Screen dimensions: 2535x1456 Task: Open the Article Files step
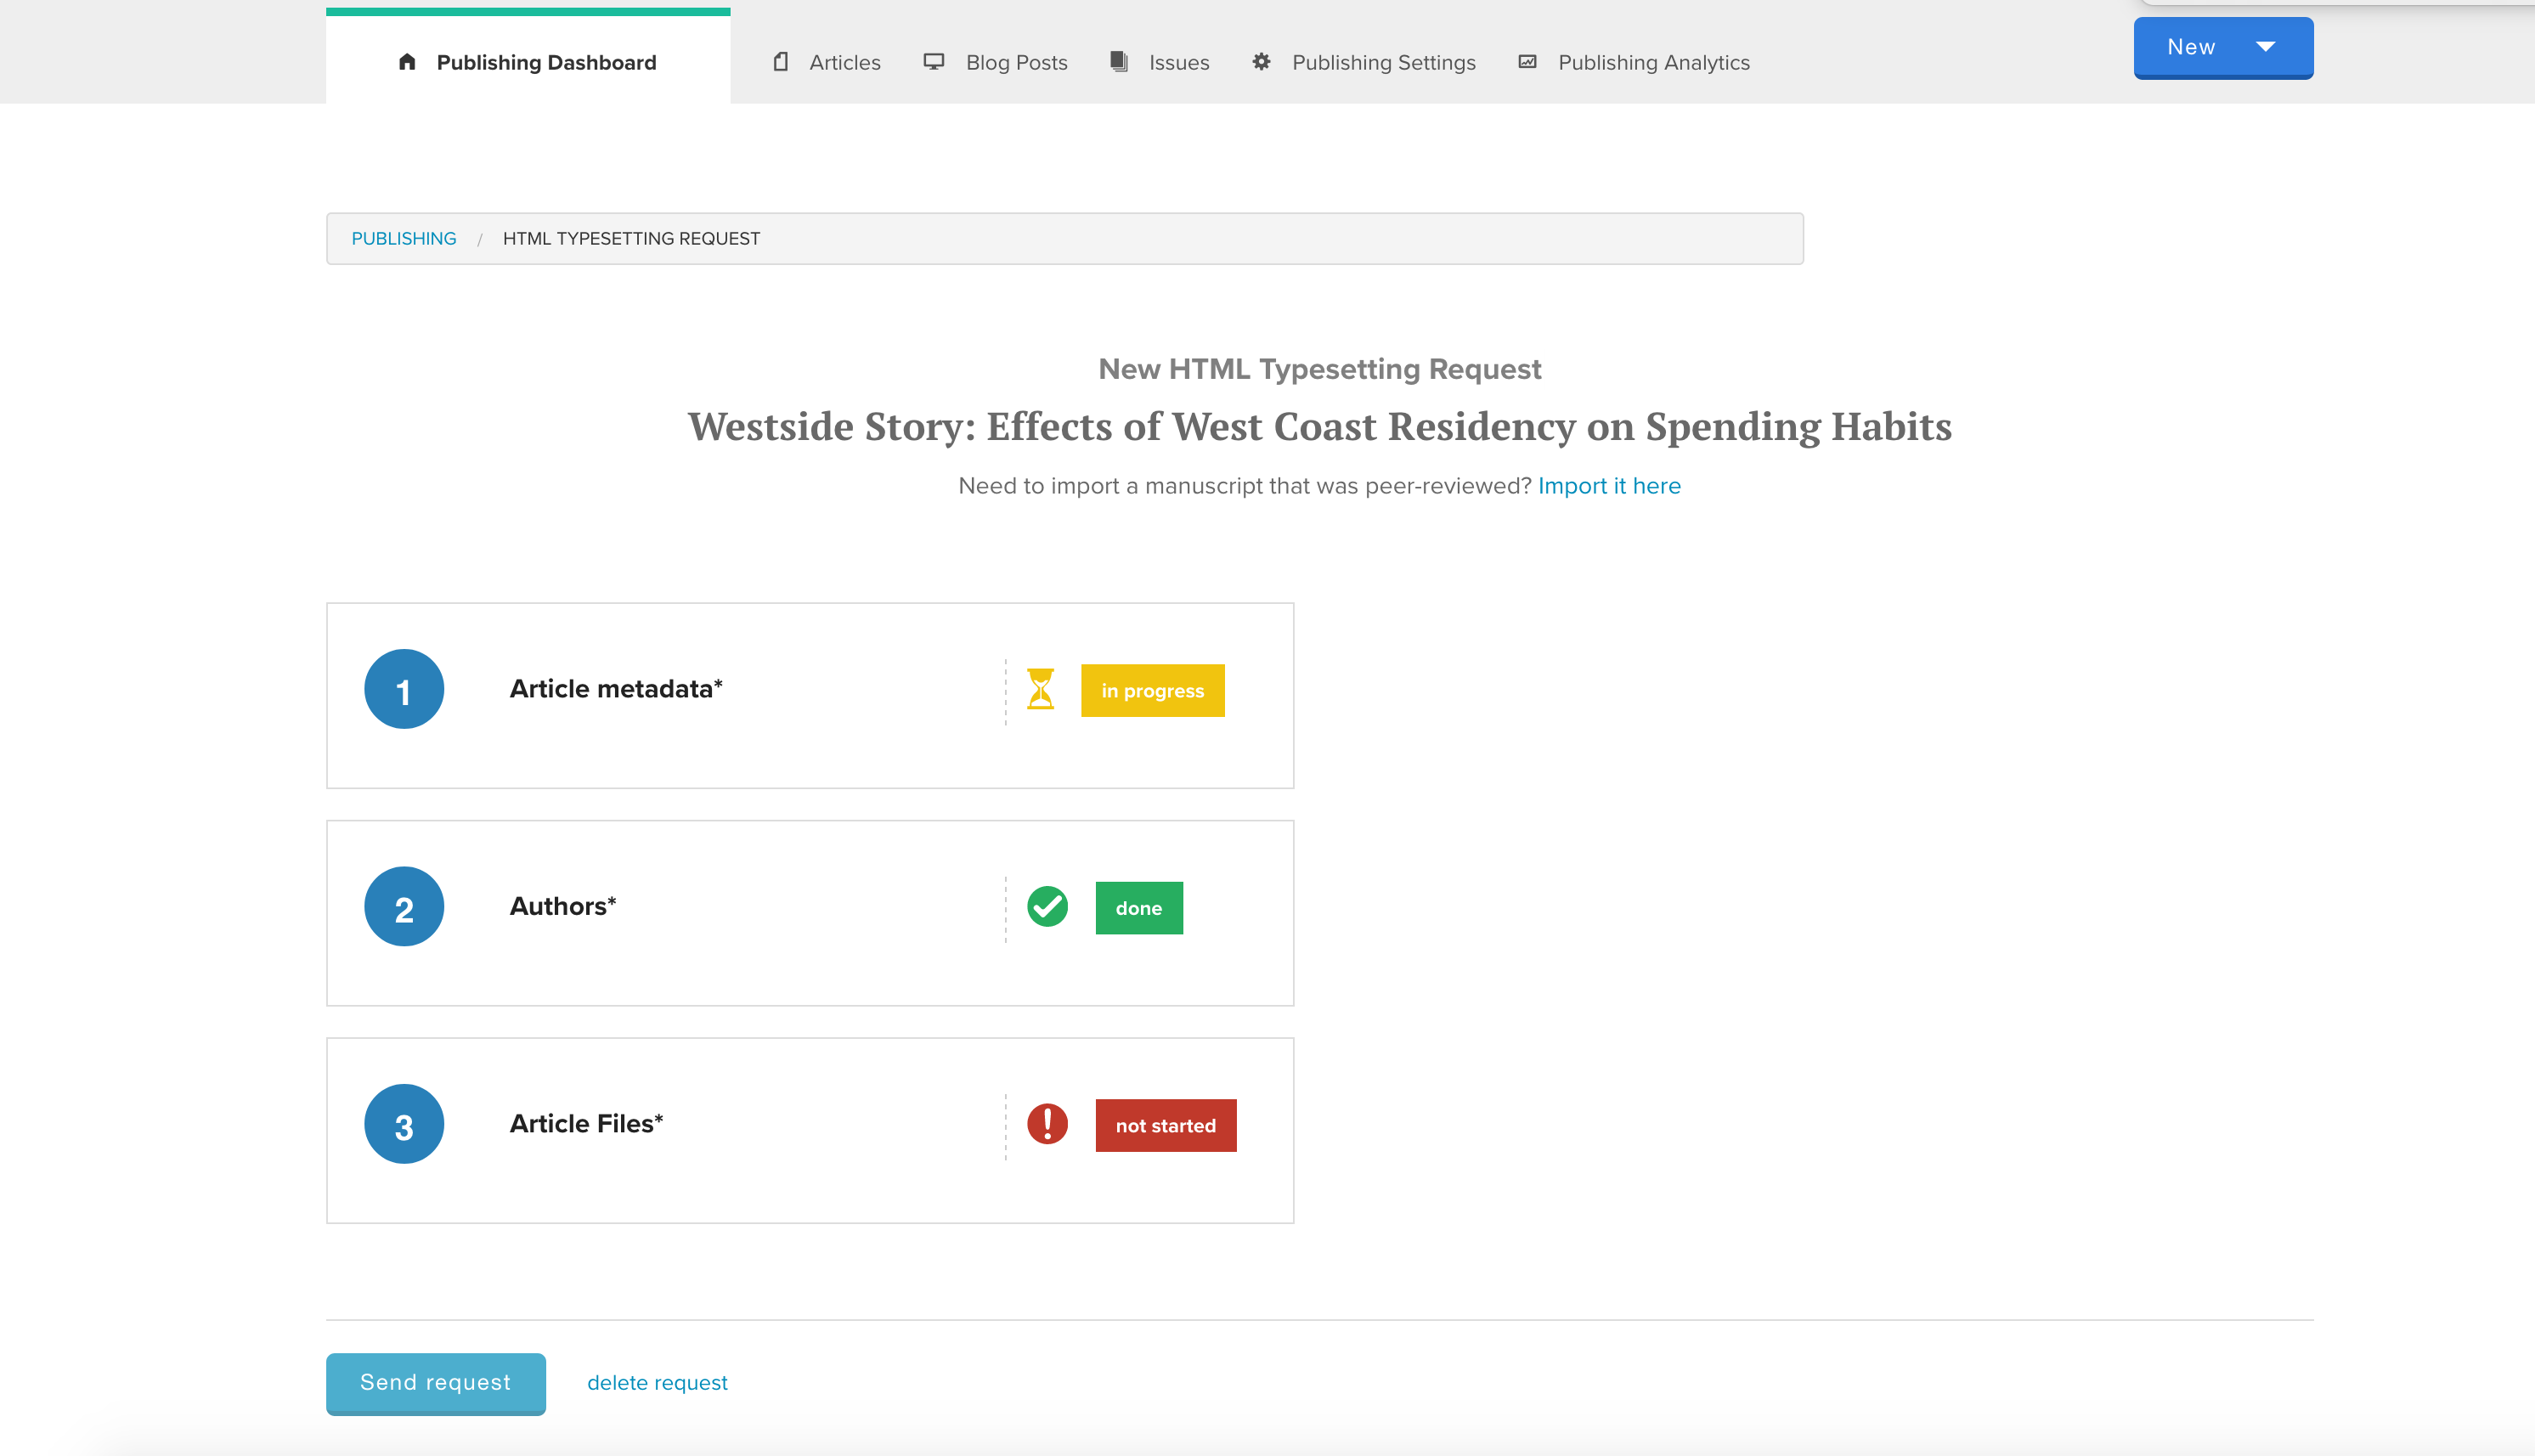pyautogui.click(x=810, y=1130)
